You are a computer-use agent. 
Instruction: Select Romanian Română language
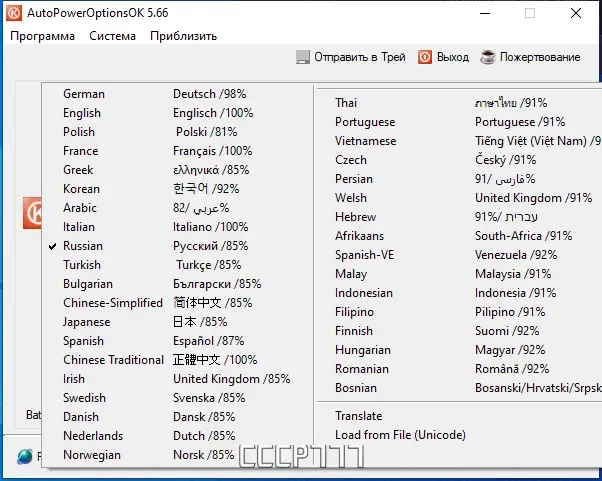(459, 369)
